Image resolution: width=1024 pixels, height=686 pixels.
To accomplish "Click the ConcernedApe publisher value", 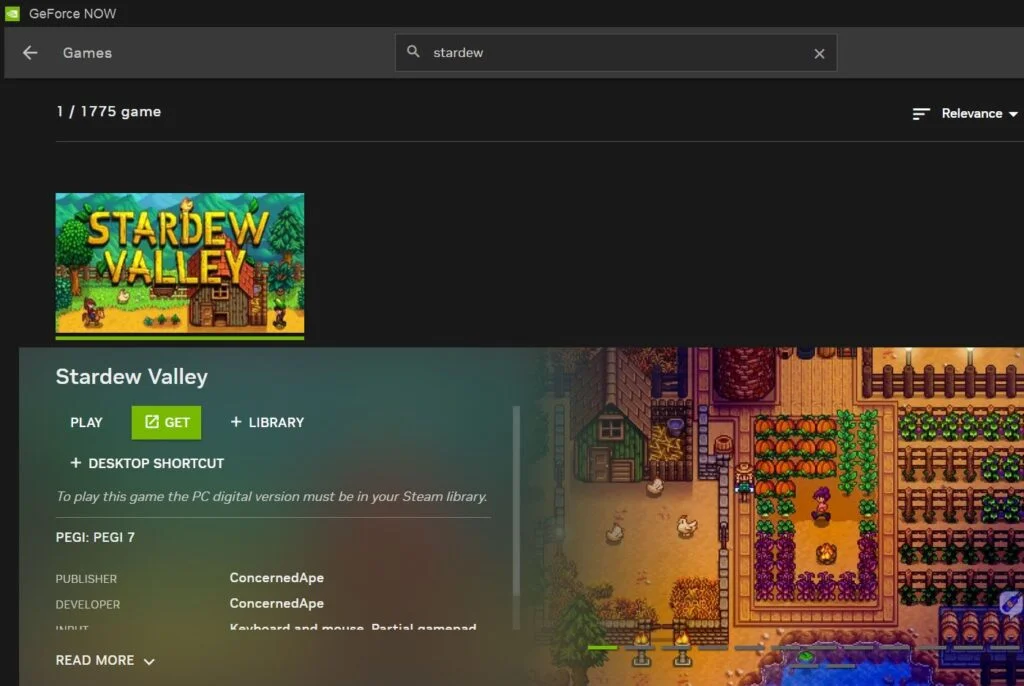I will [277, 578].
